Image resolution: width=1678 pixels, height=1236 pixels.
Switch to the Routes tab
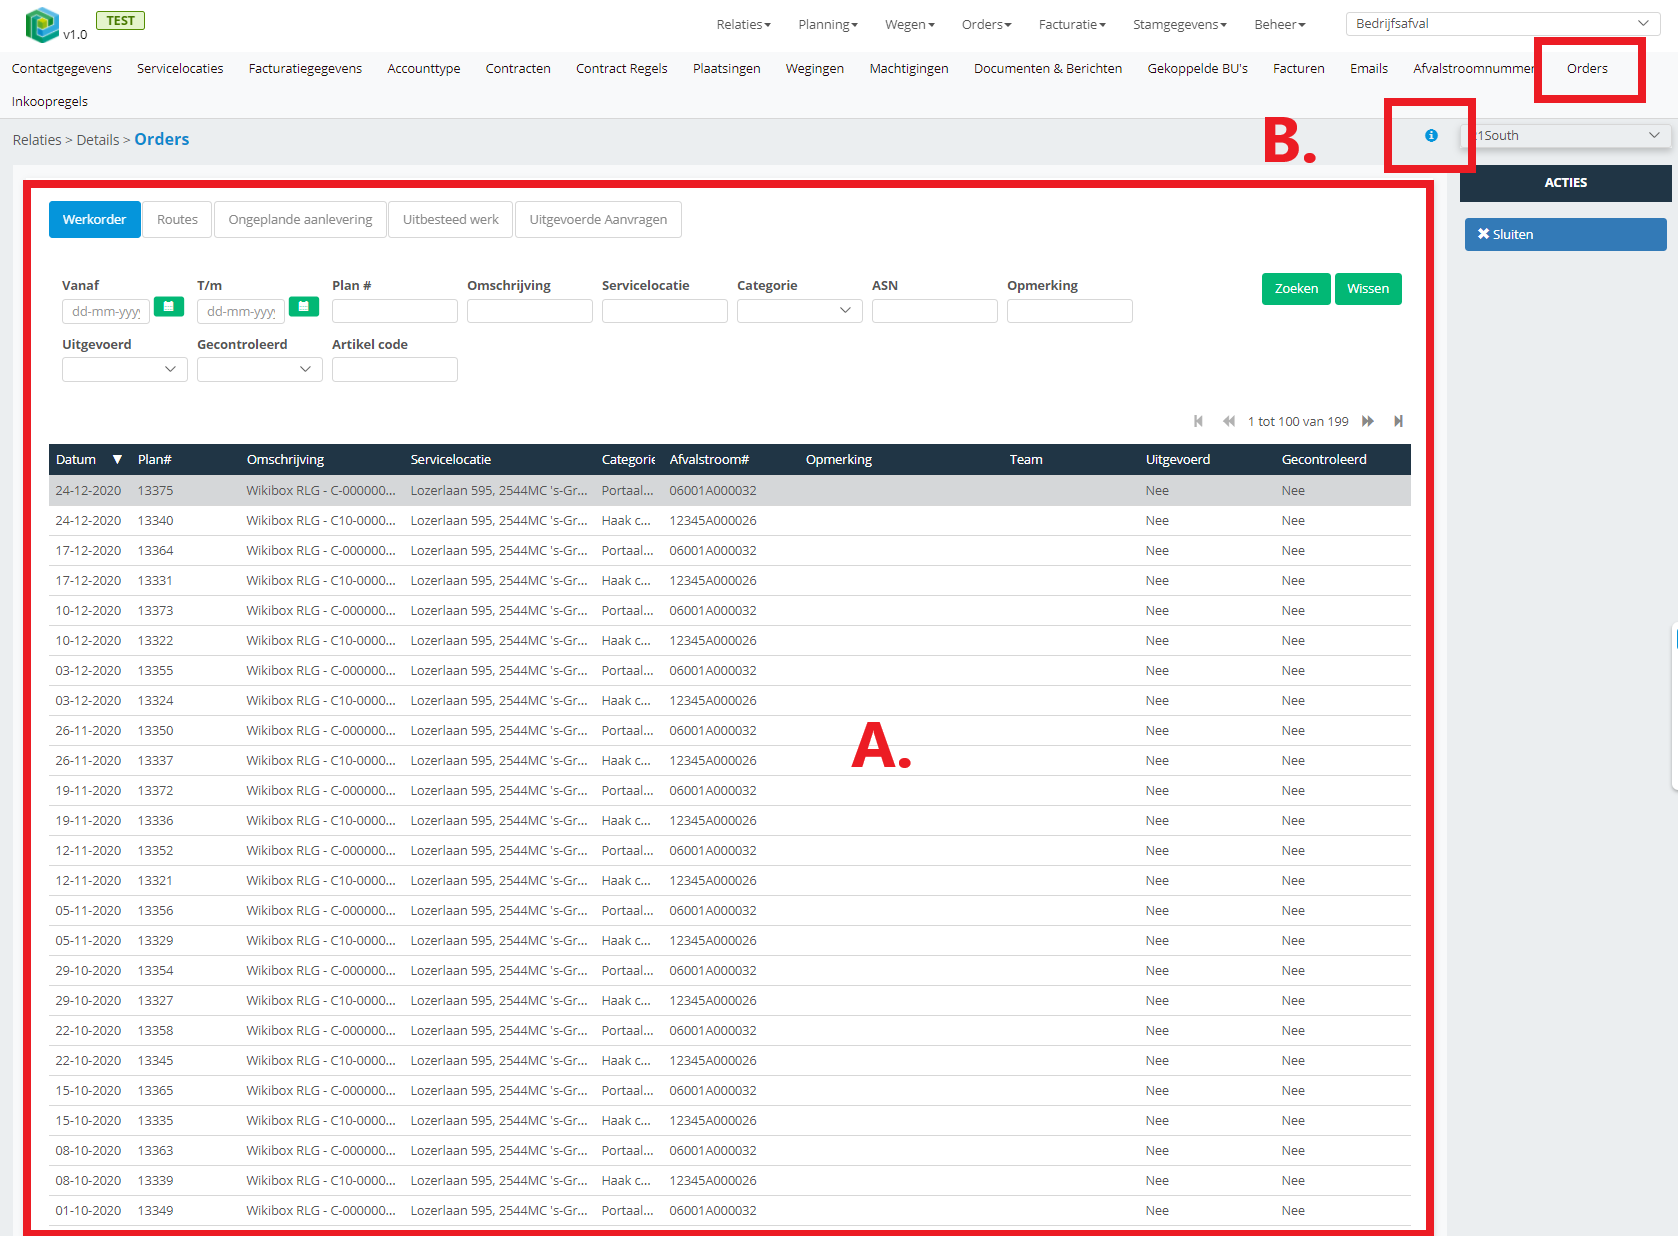[177, 219]
